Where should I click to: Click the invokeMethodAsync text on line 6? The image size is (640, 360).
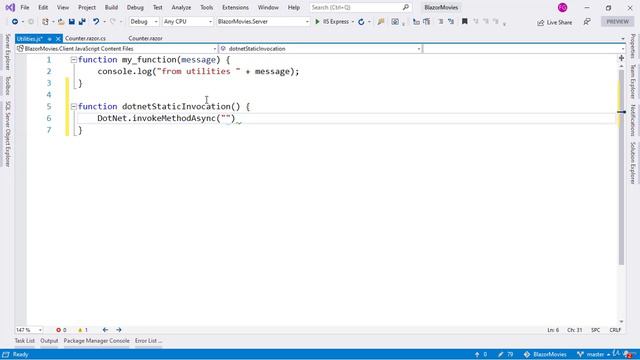coord(174,118)
